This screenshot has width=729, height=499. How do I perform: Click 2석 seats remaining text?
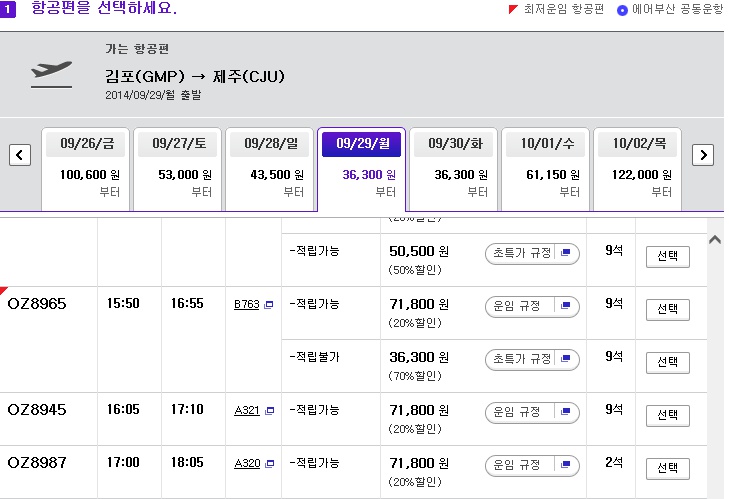point(614,462)
